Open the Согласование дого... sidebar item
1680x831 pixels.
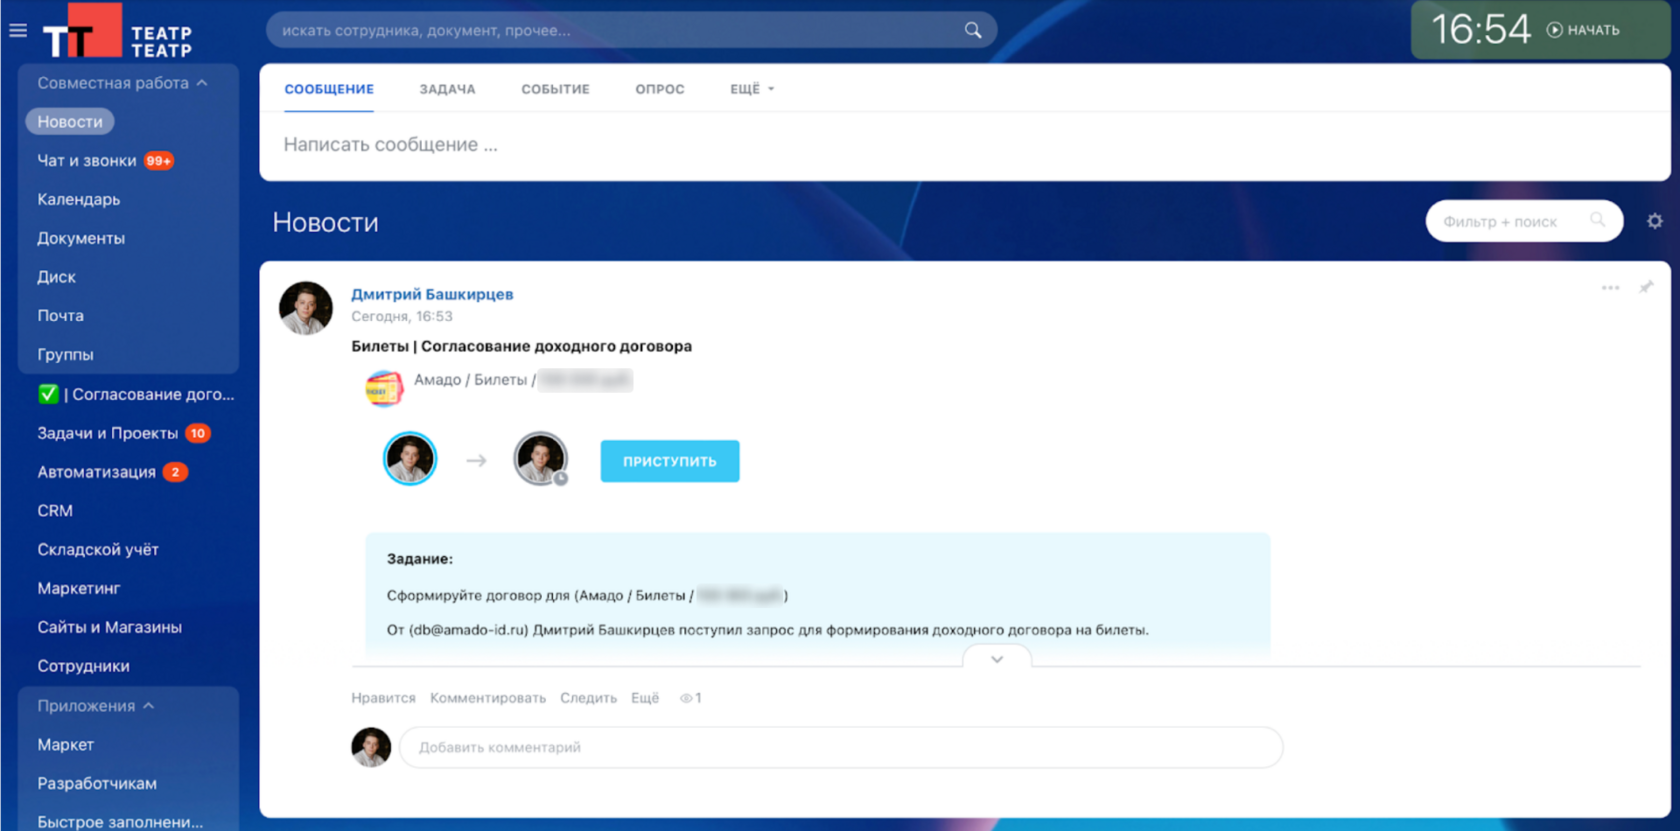(136, 394)
